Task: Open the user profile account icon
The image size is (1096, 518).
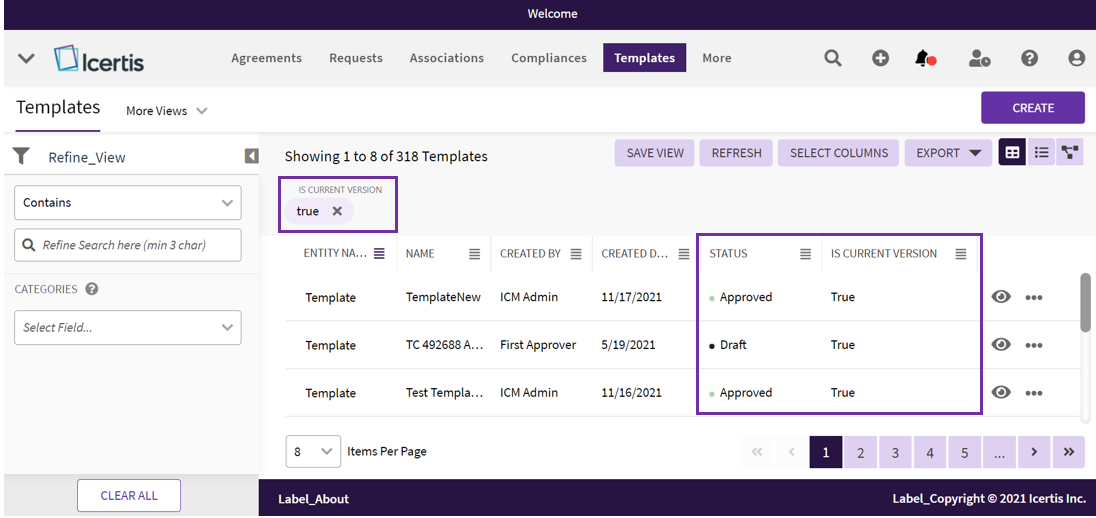Action: pos(1076,58)
